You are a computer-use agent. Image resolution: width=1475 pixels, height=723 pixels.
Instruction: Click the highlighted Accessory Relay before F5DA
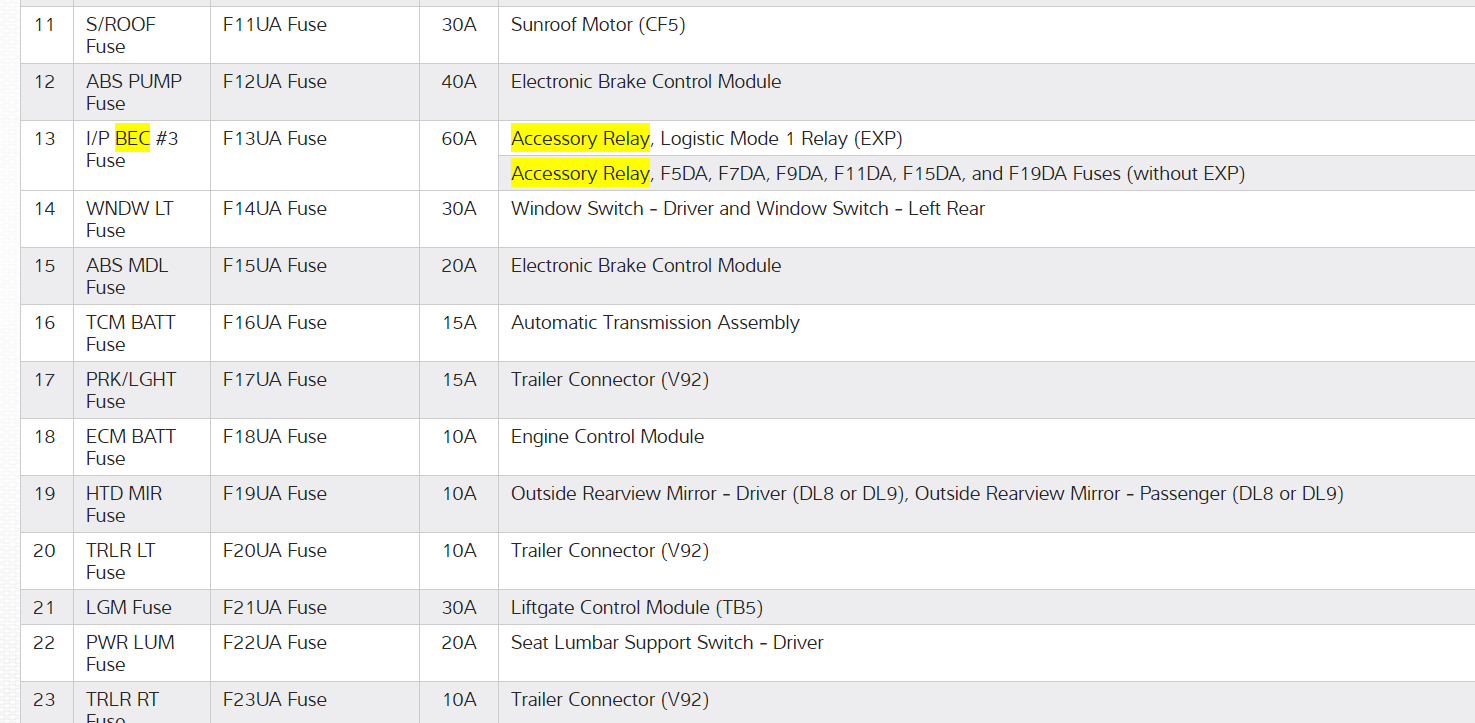tap(580, 174)
